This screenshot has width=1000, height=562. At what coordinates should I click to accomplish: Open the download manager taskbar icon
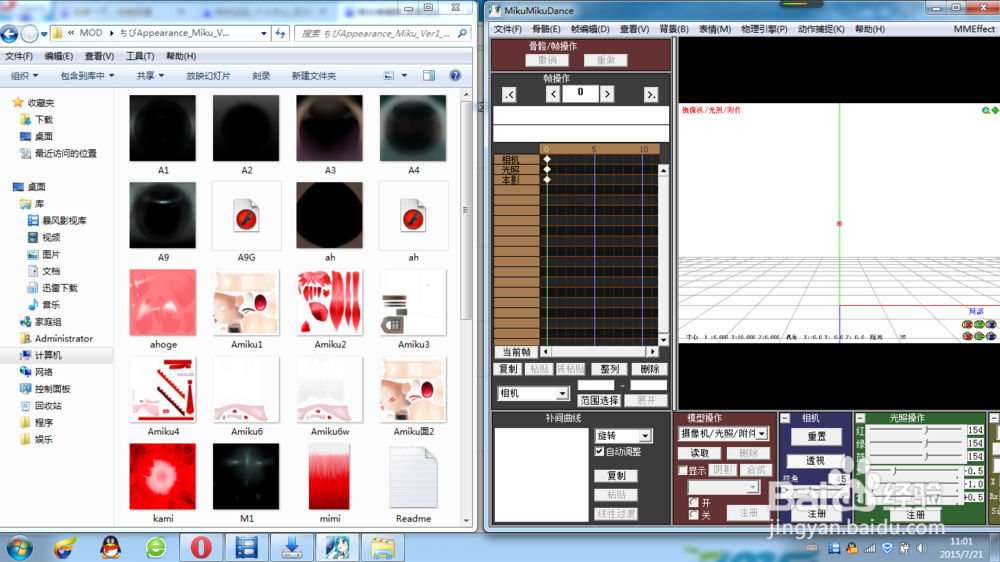[x=292, y=547]
